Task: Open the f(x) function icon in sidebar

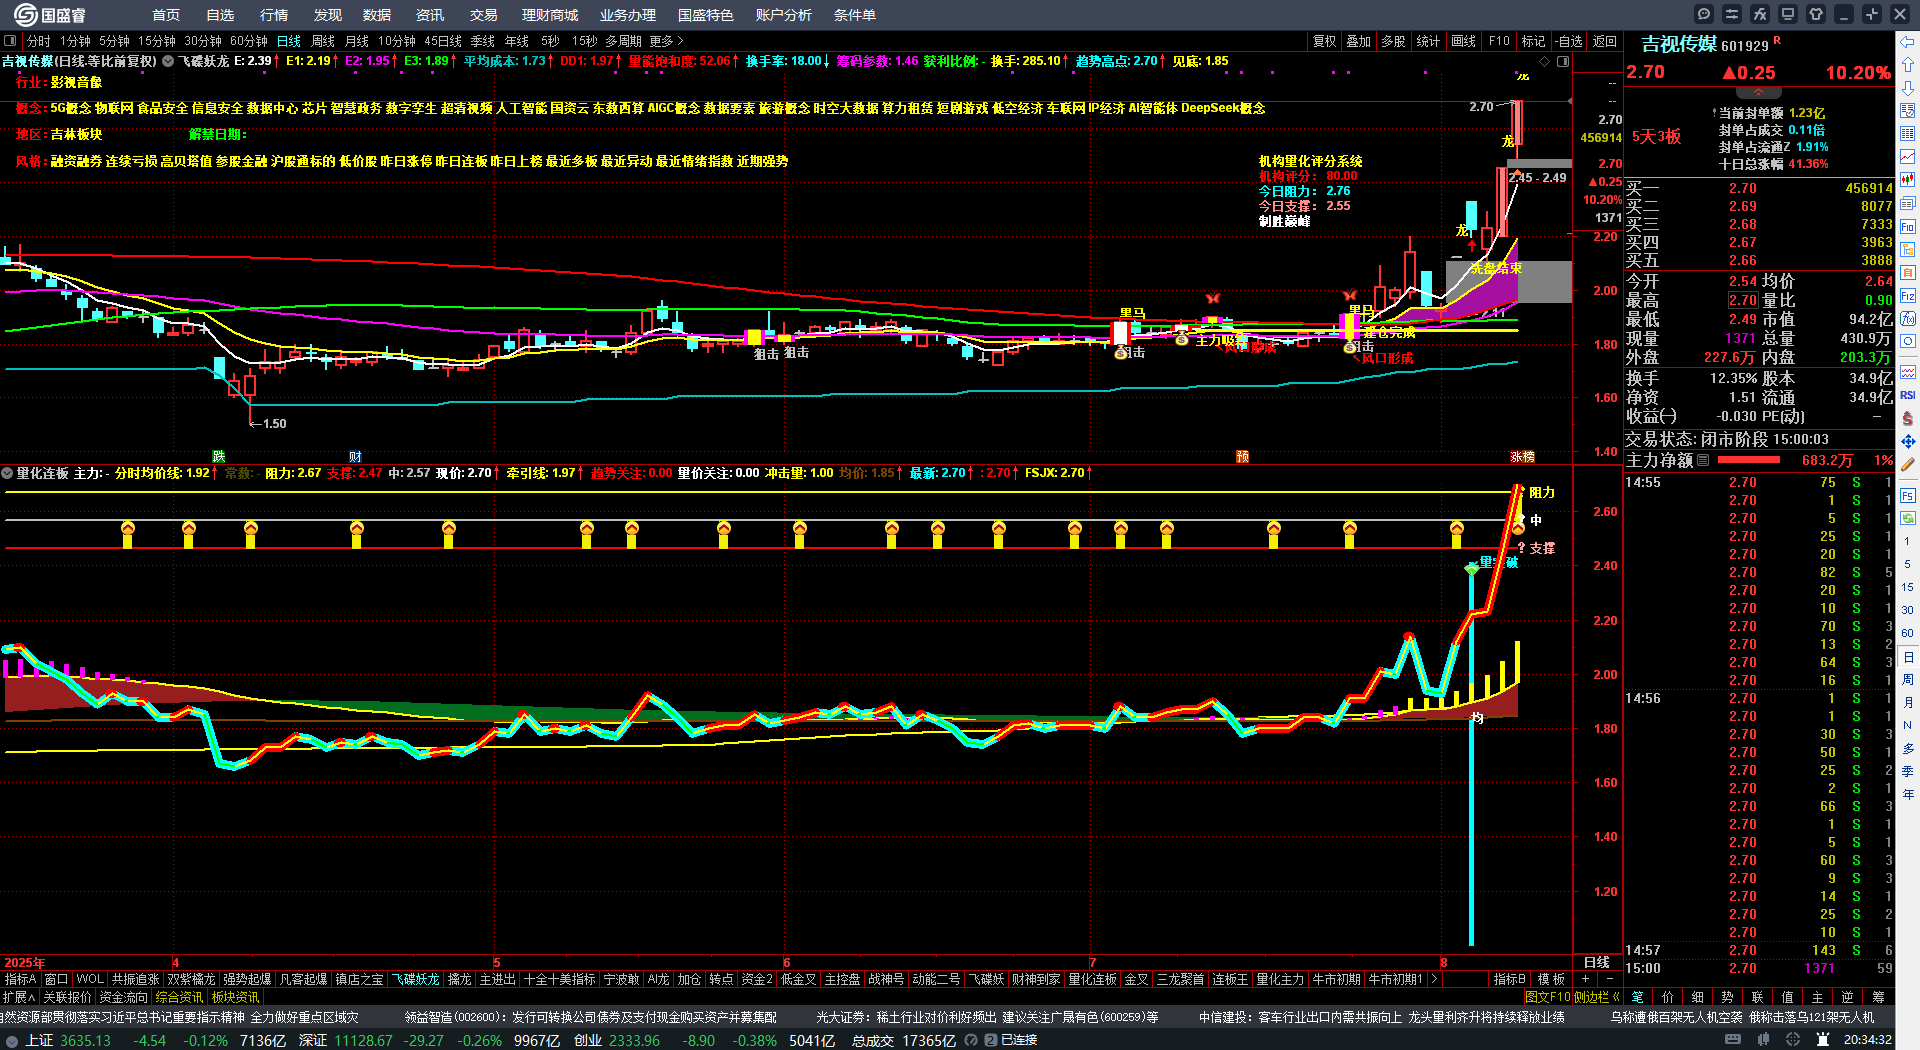Action: 1908,319
